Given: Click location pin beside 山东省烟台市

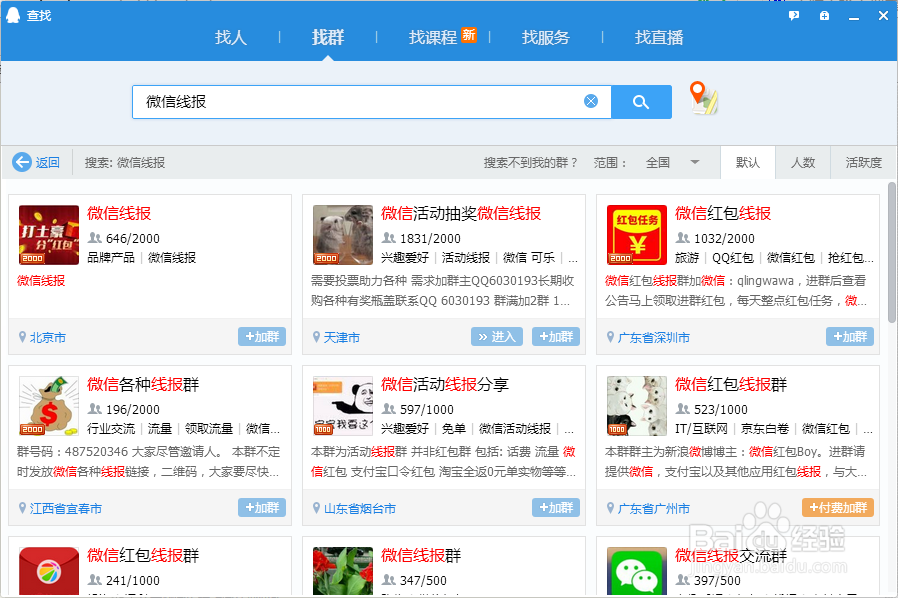Looking at the screenshot, I should 316,507.
